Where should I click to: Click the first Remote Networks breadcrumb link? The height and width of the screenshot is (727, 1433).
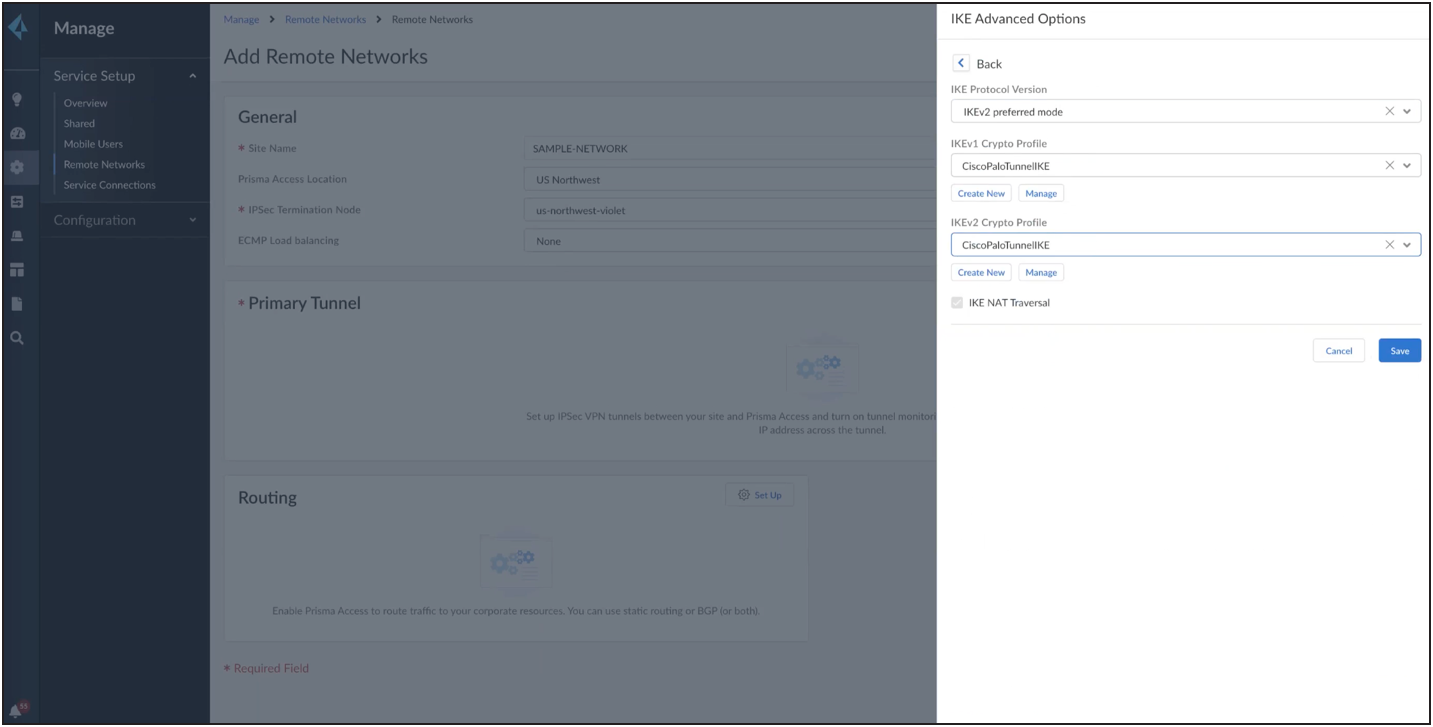coord(325,19)
